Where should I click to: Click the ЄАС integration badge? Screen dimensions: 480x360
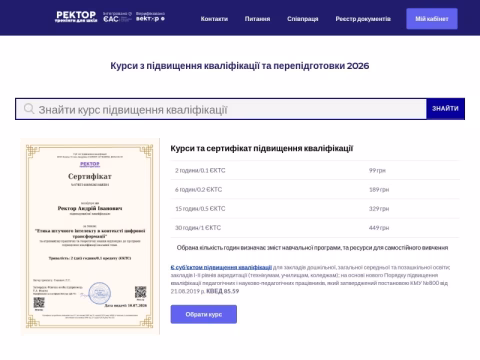point(117,17)
